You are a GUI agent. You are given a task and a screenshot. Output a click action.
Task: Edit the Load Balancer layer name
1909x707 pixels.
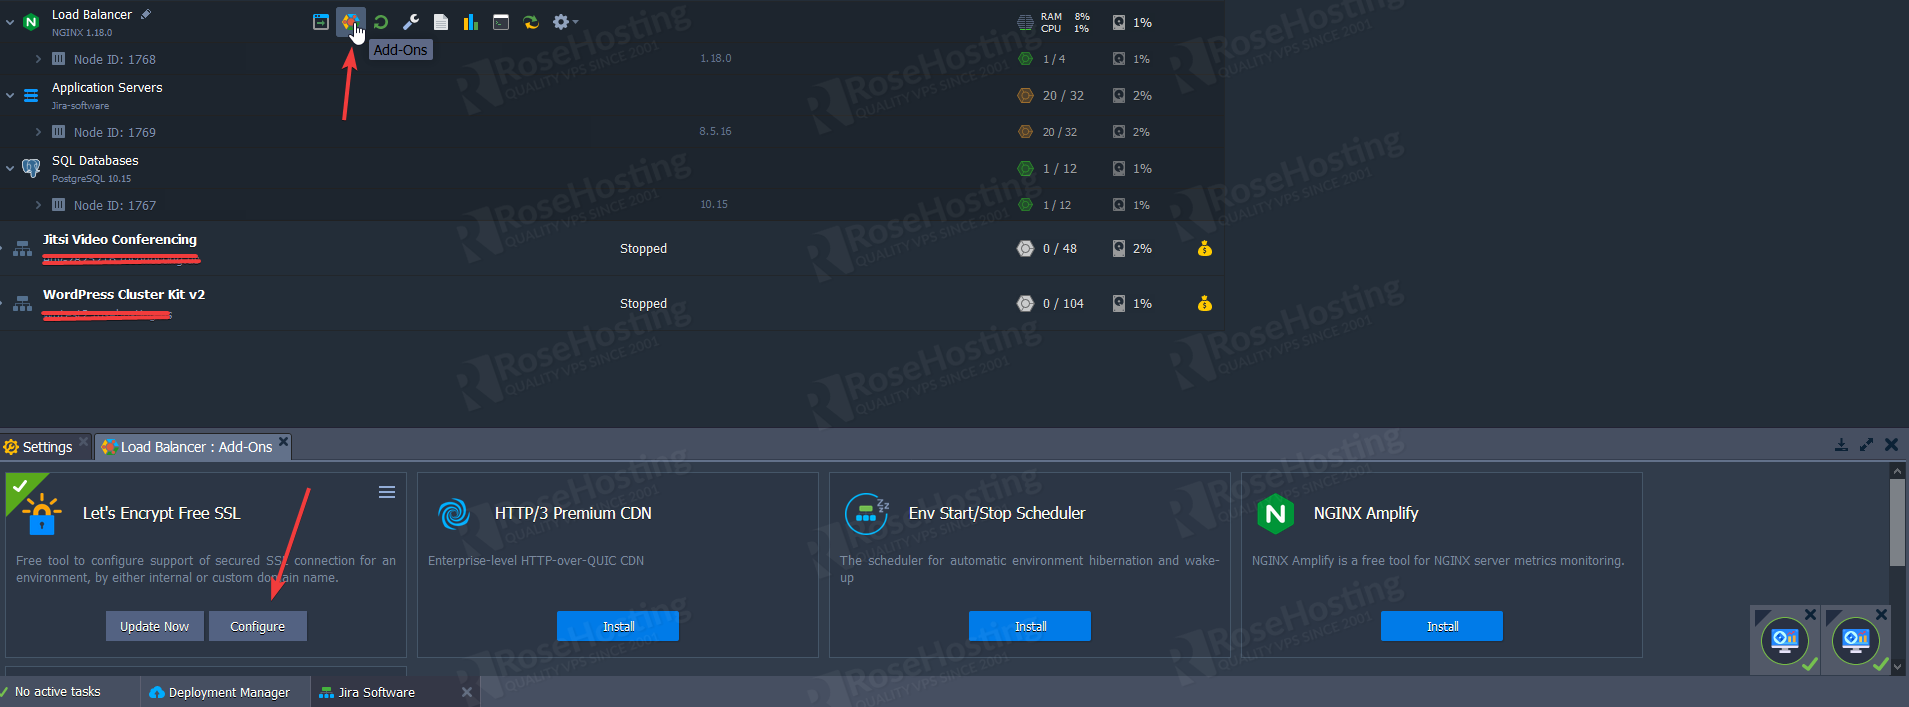point(146,14)
